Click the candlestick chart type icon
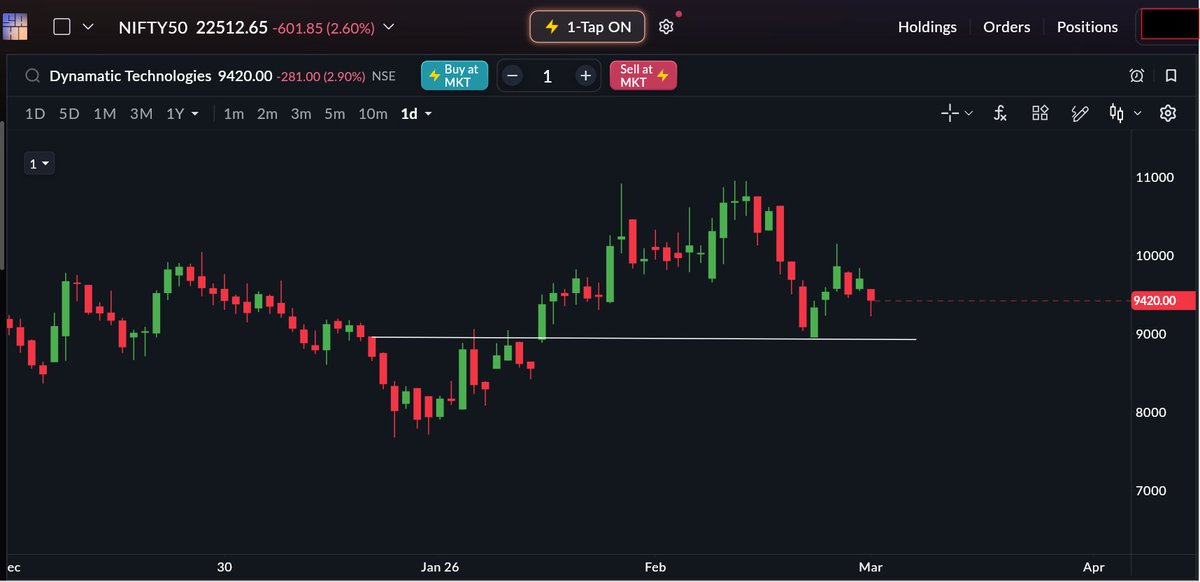This screenshot has width=1200, height=582. [x=1117, y=114]
